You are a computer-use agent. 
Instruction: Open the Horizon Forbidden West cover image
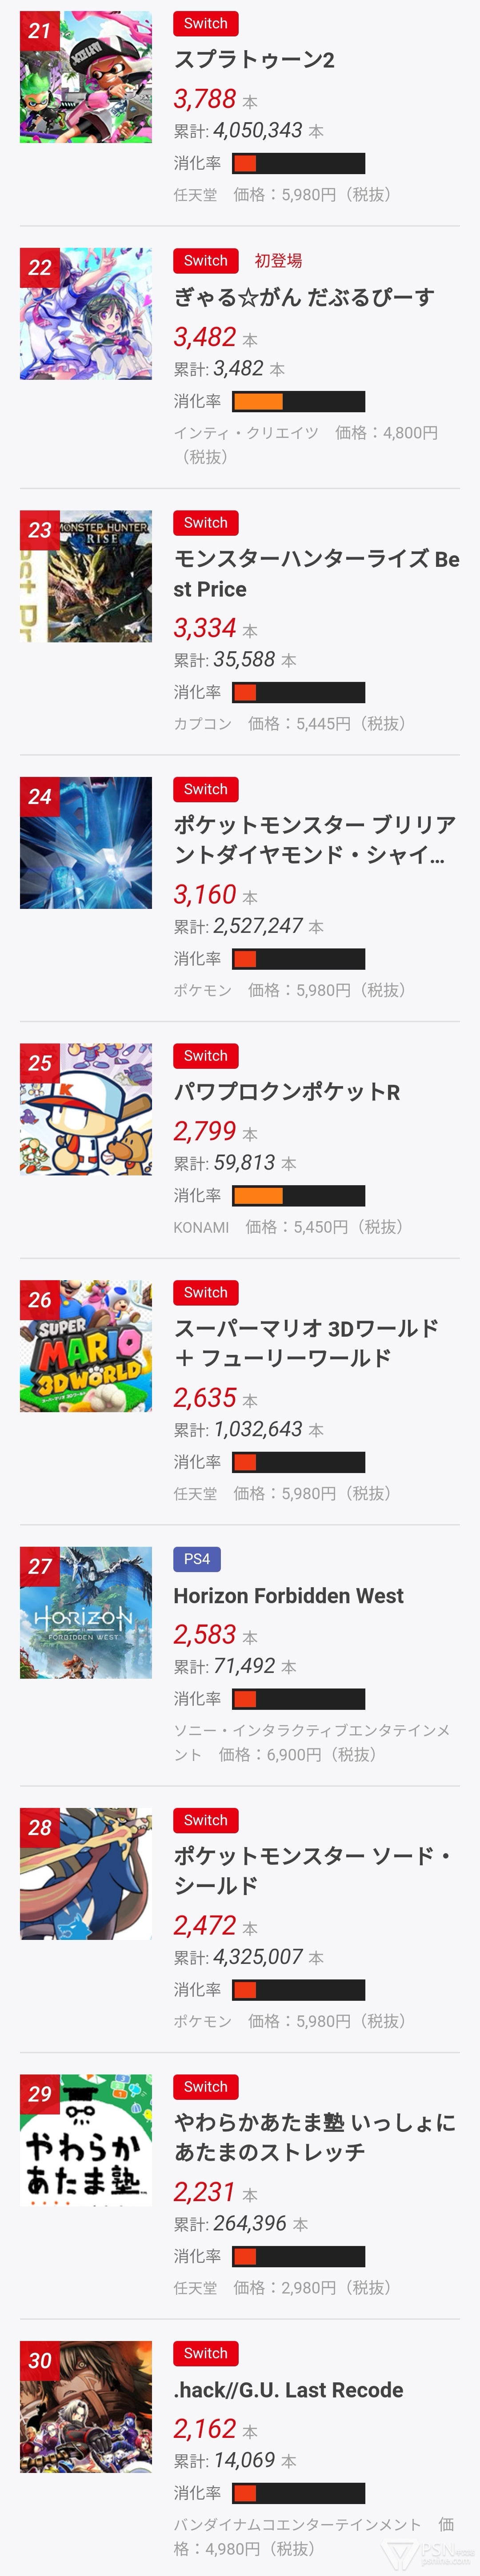pyautogui.click(x=86, y=1613)
